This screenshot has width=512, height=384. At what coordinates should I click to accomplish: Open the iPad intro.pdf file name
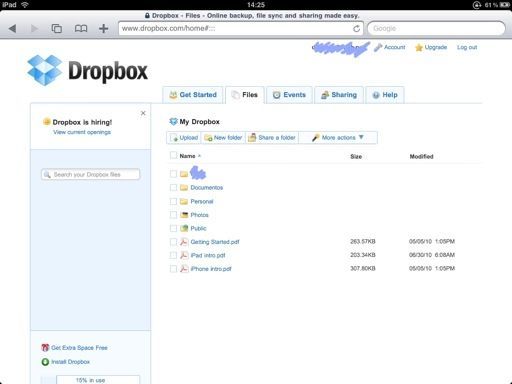[x=208, y=255]
